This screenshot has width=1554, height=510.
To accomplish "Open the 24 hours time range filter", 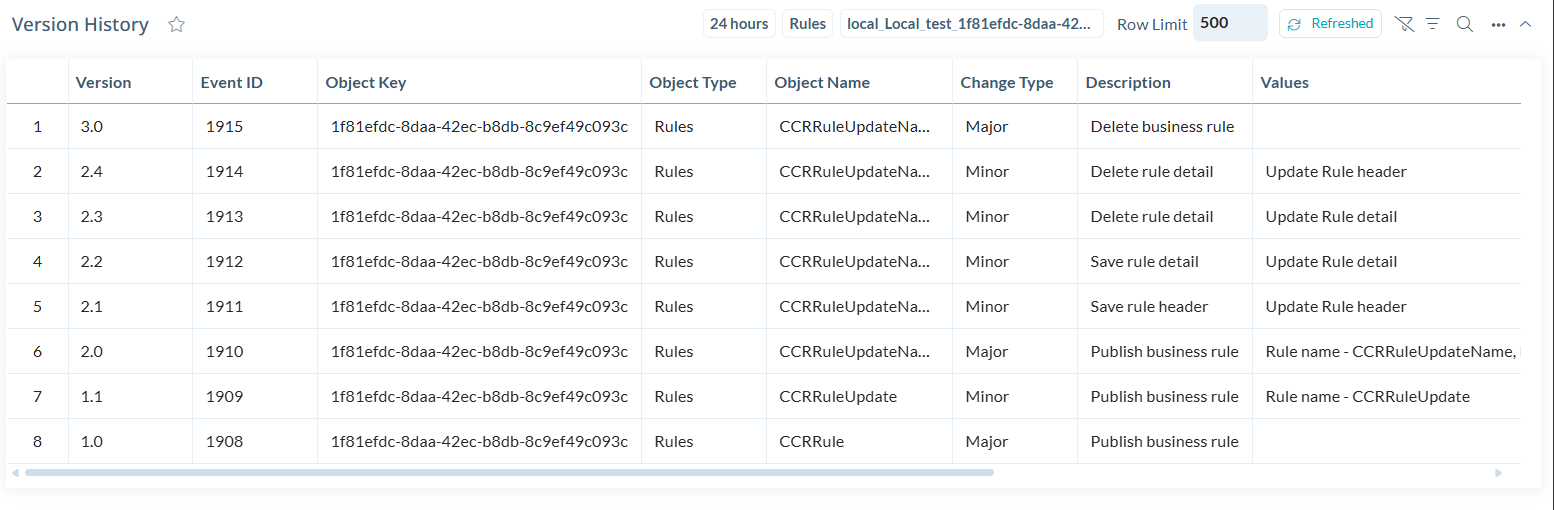I will [739, 24].
